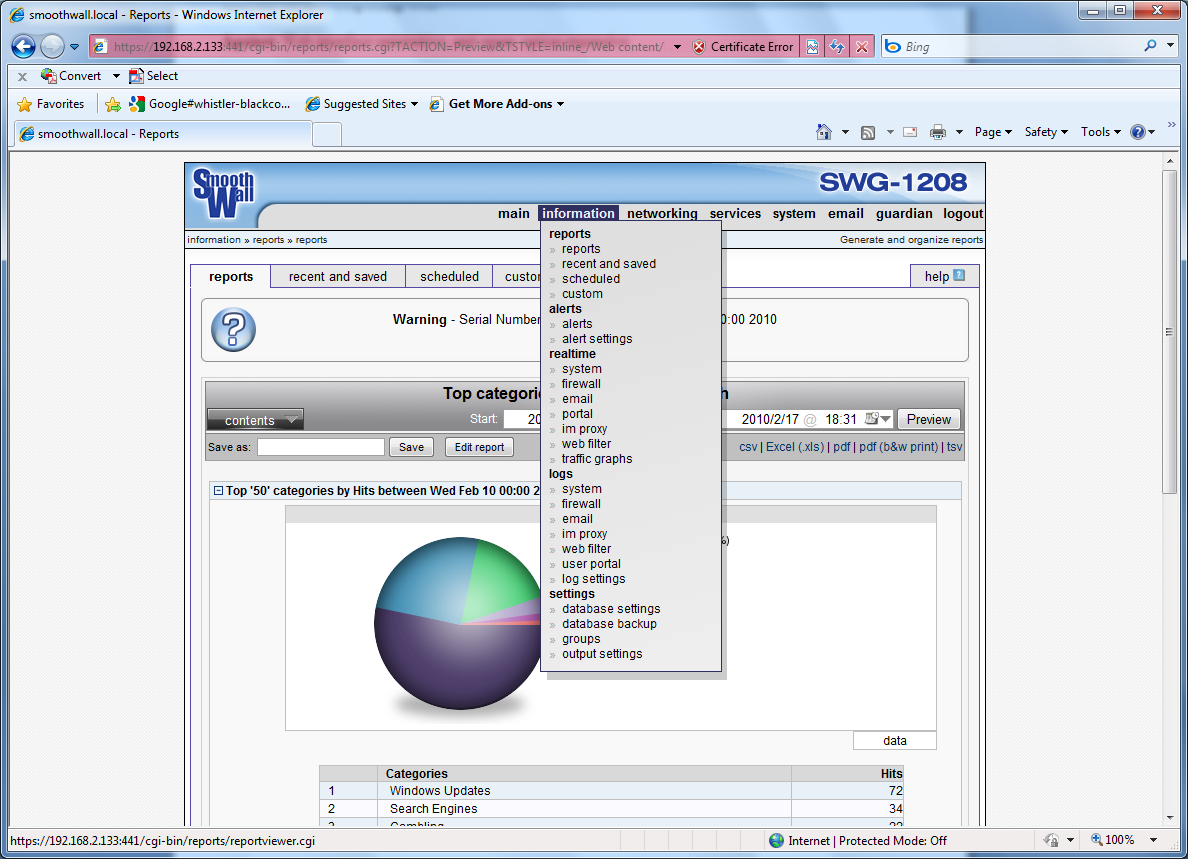1188x859 pixels.
Task: Open the services navigation menu
Action: click(735, 214)
